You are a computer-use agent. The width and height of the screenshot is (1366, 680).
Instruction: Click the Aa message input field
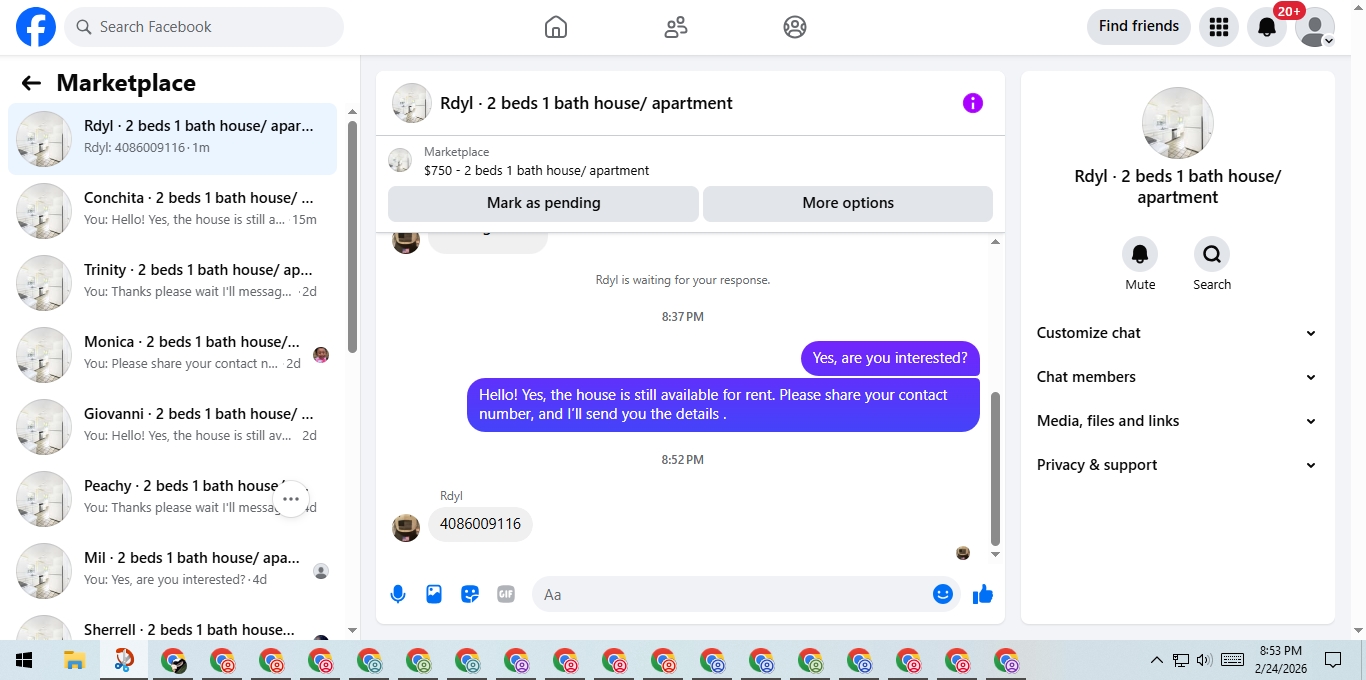pyautogui.click(x=735, y=594)
